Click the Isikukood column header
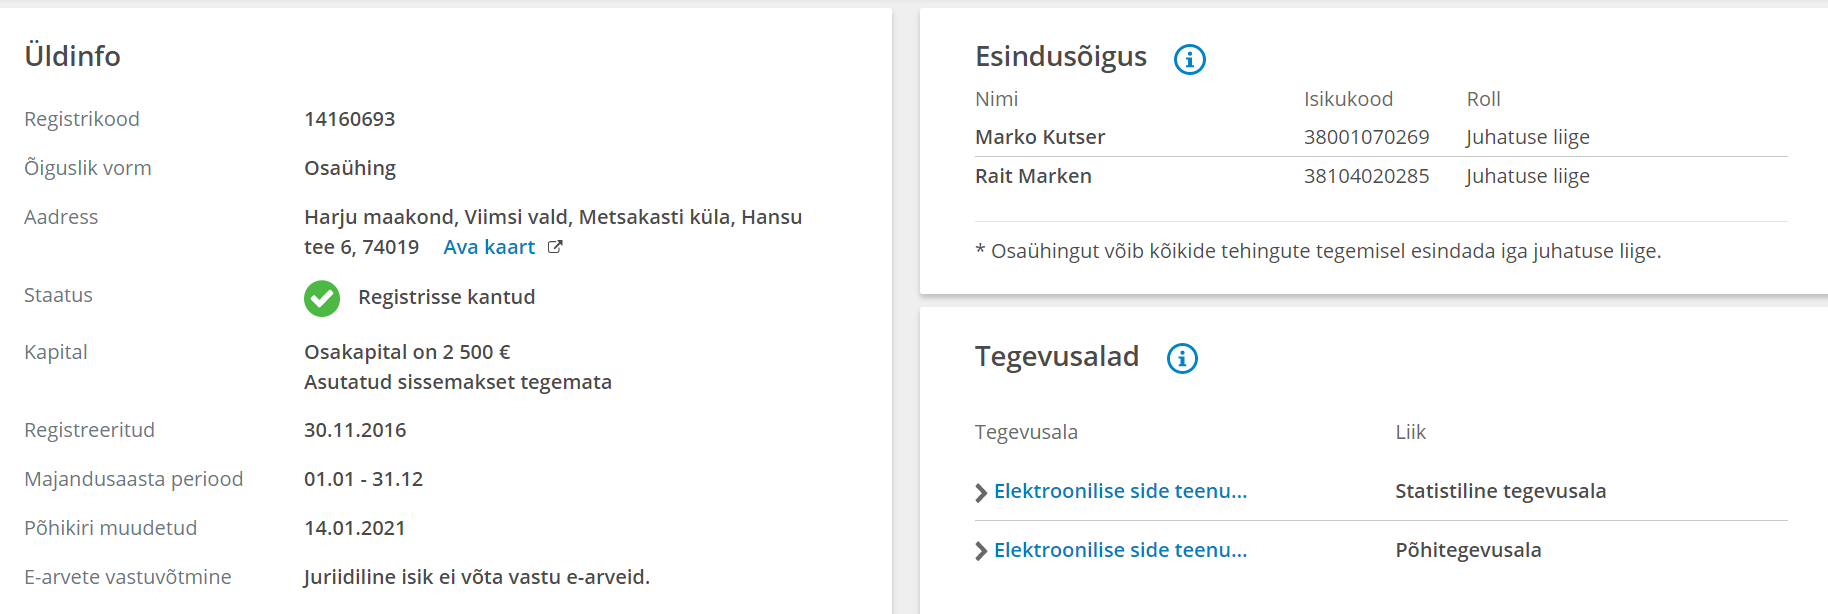 [1348, 99]
